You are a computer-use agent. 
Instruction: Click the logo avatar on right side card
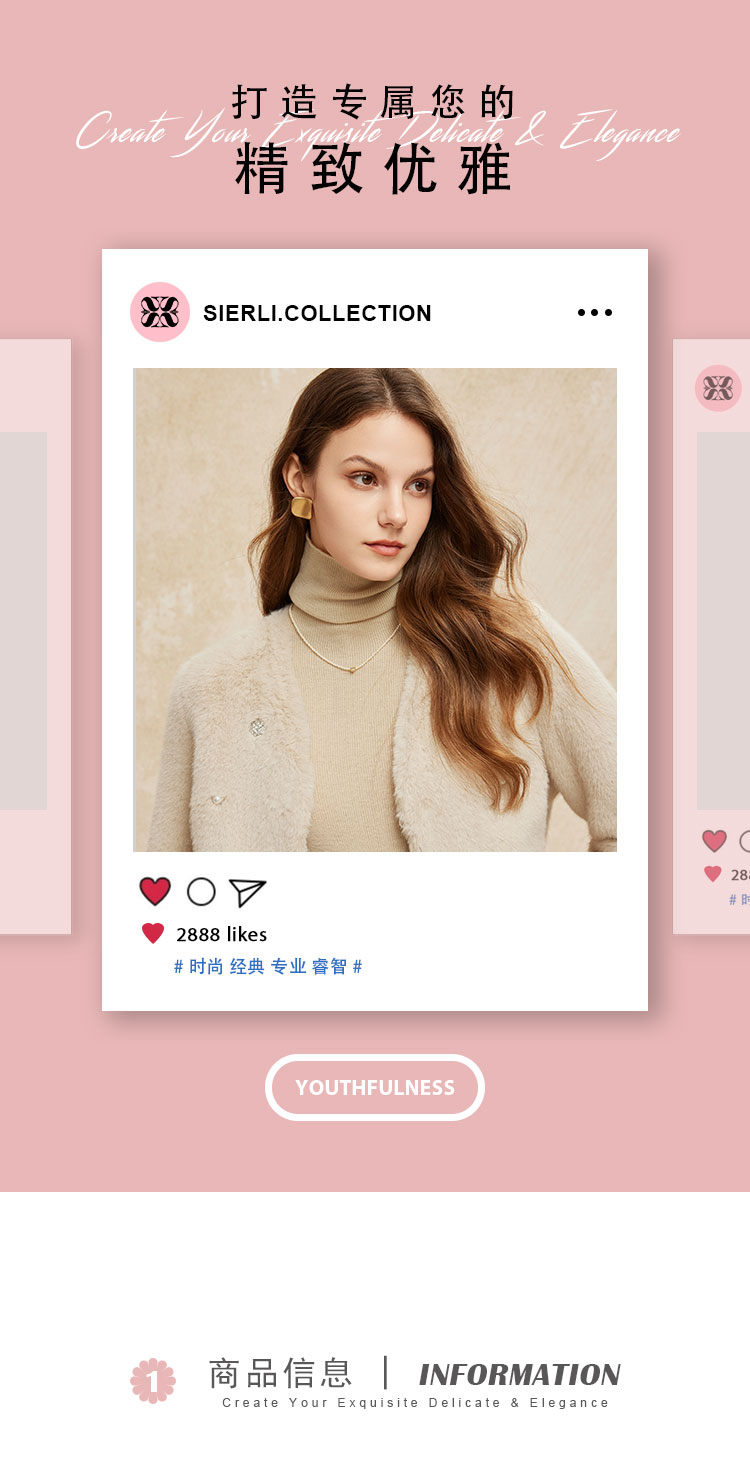(x=718, y=388)
